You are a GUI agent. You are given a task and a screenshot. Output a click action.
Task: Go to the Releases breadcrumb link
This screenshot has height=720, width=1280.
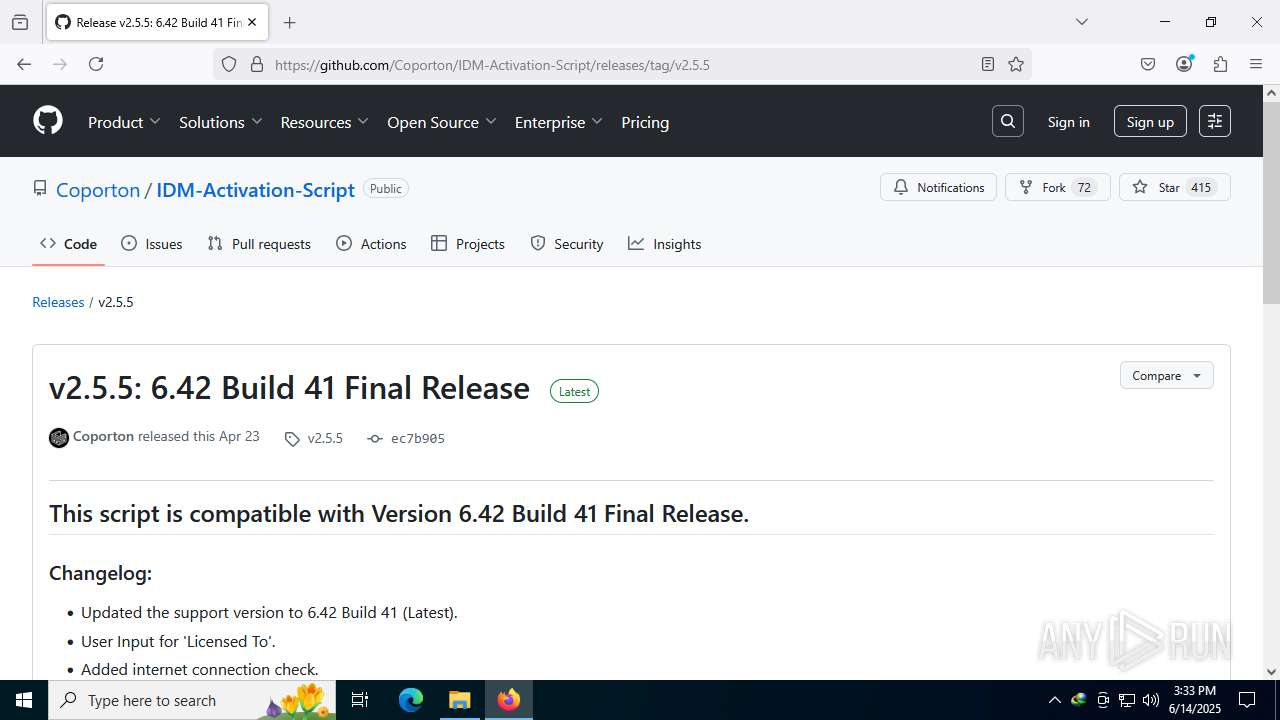point(58,302)
